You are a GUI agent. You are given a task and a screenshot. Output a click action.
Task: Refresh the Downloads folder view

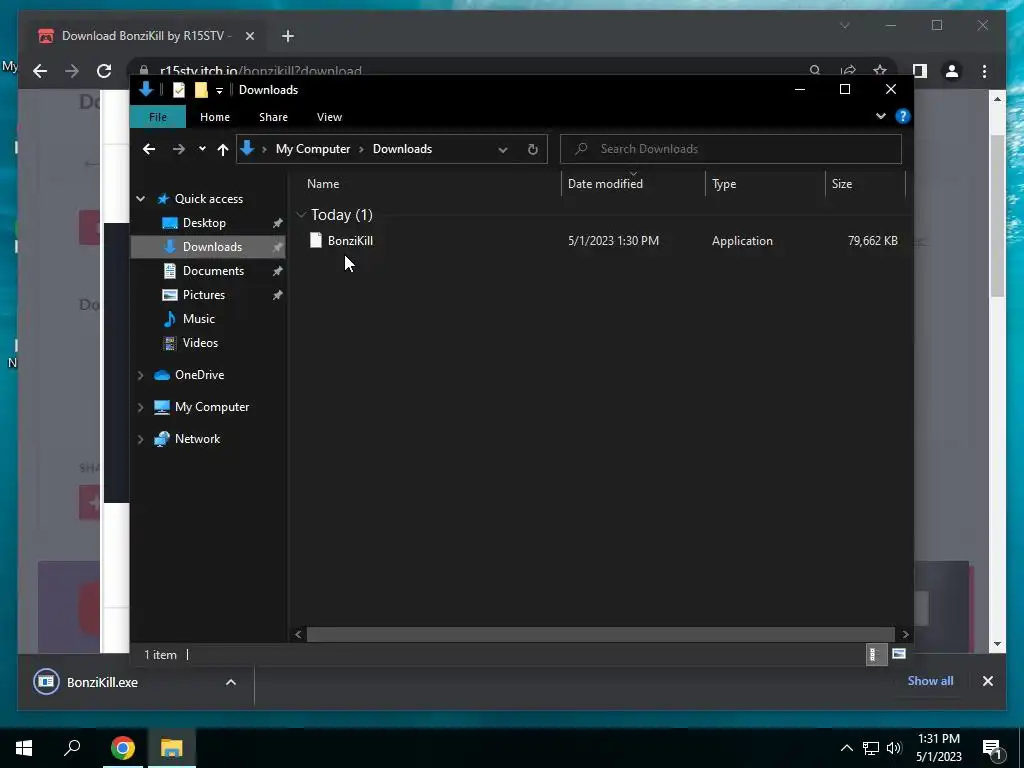click(x=533, y=149)
